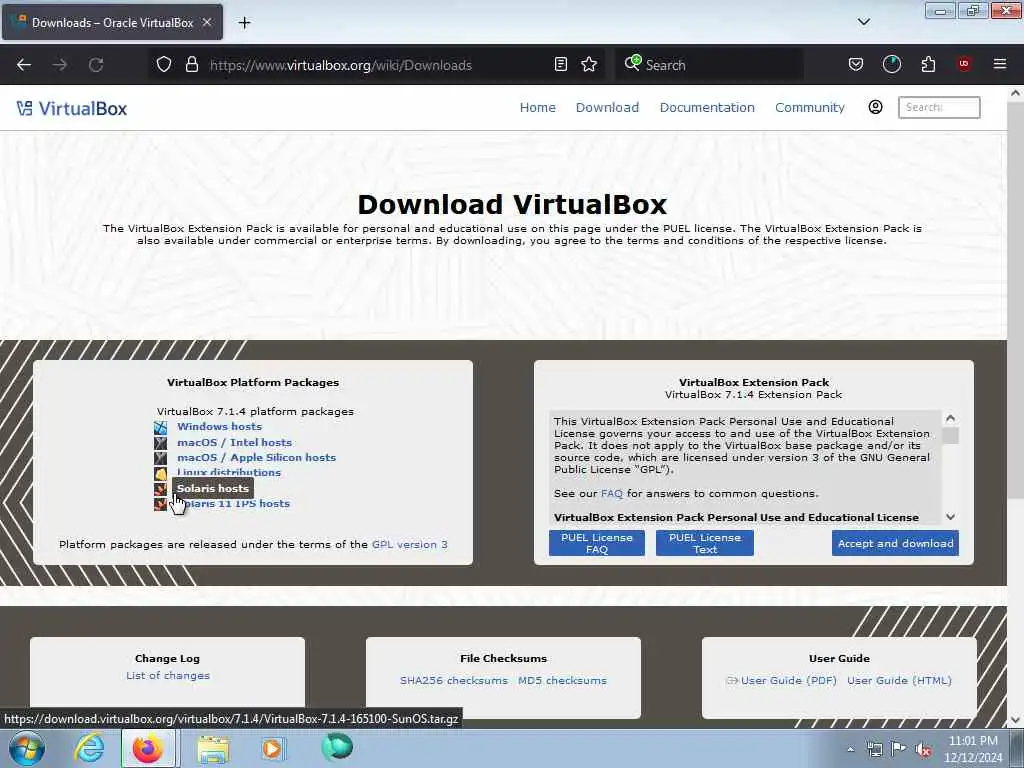
Task: Open Windows Explorer folder on taskbar
Action: coord(213,749)
